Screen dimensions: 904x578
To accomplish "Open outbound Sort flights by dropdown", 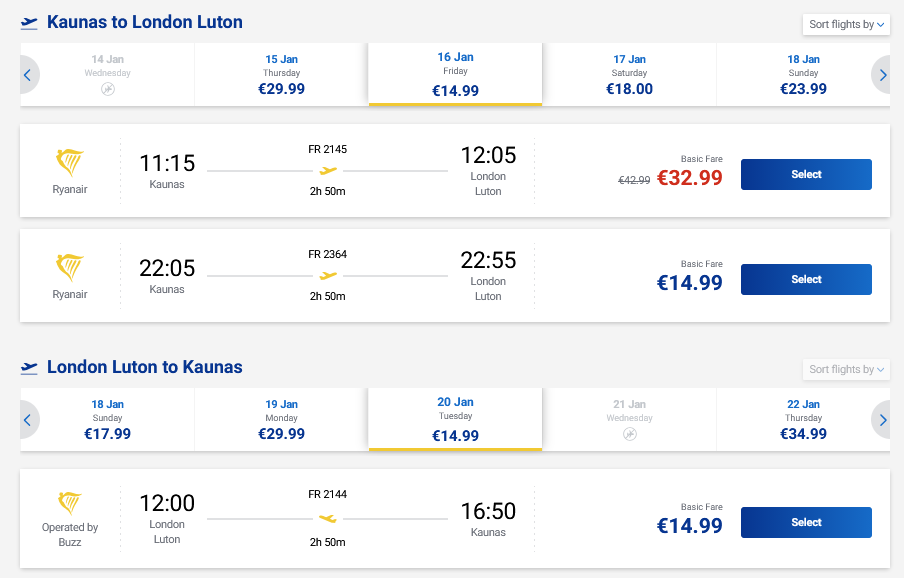I will (846, 25).
